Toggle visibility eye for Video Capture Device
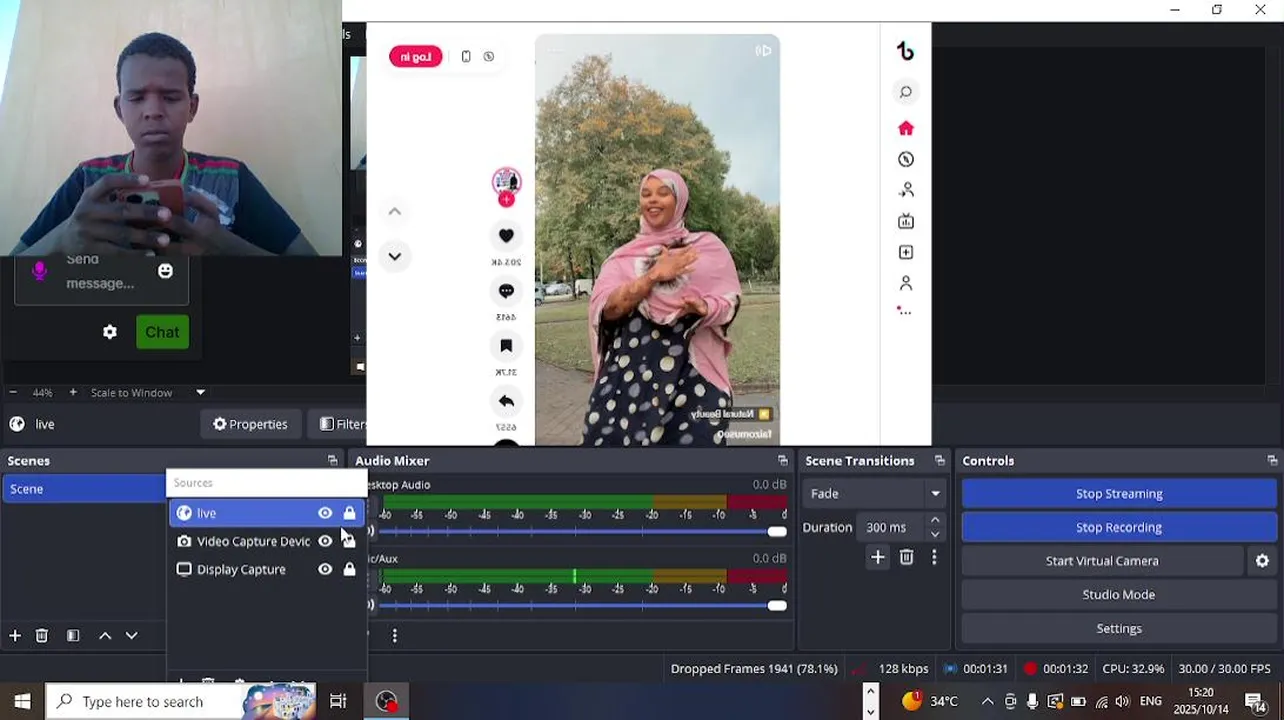Viewport: 1284px width, 720px height. coord(325,541)
